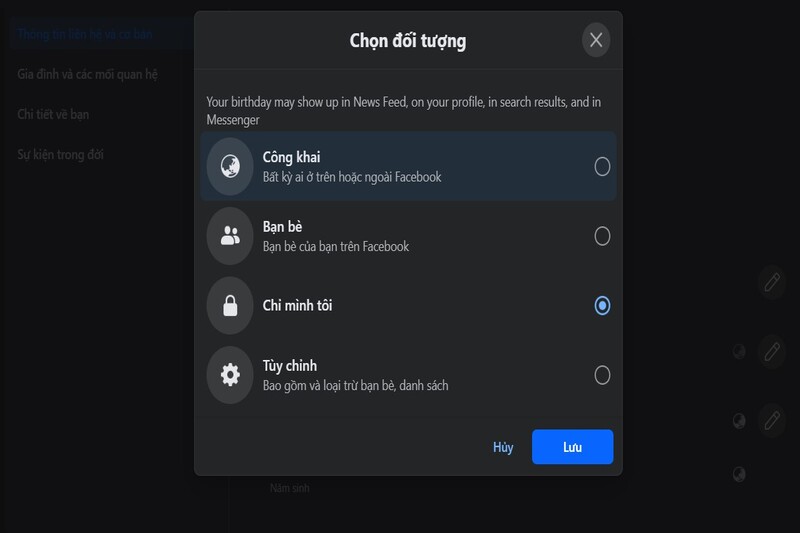Click the globe icon for Công khai
The image size is (800, 533).
[x=230, y=166]
